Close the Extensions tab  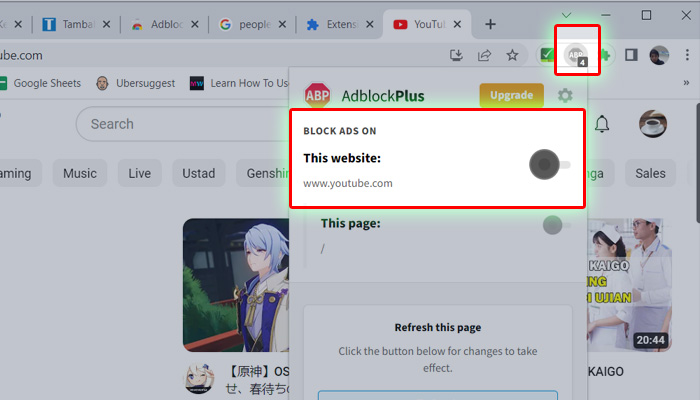tap(370, 25)
